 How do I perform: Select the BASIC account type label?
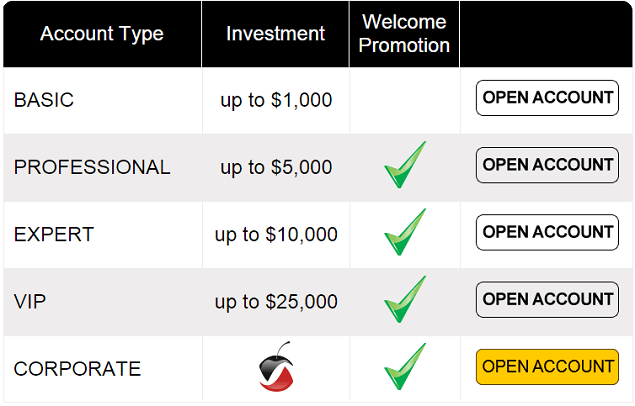pyautogui.click(x=44, y=100)
